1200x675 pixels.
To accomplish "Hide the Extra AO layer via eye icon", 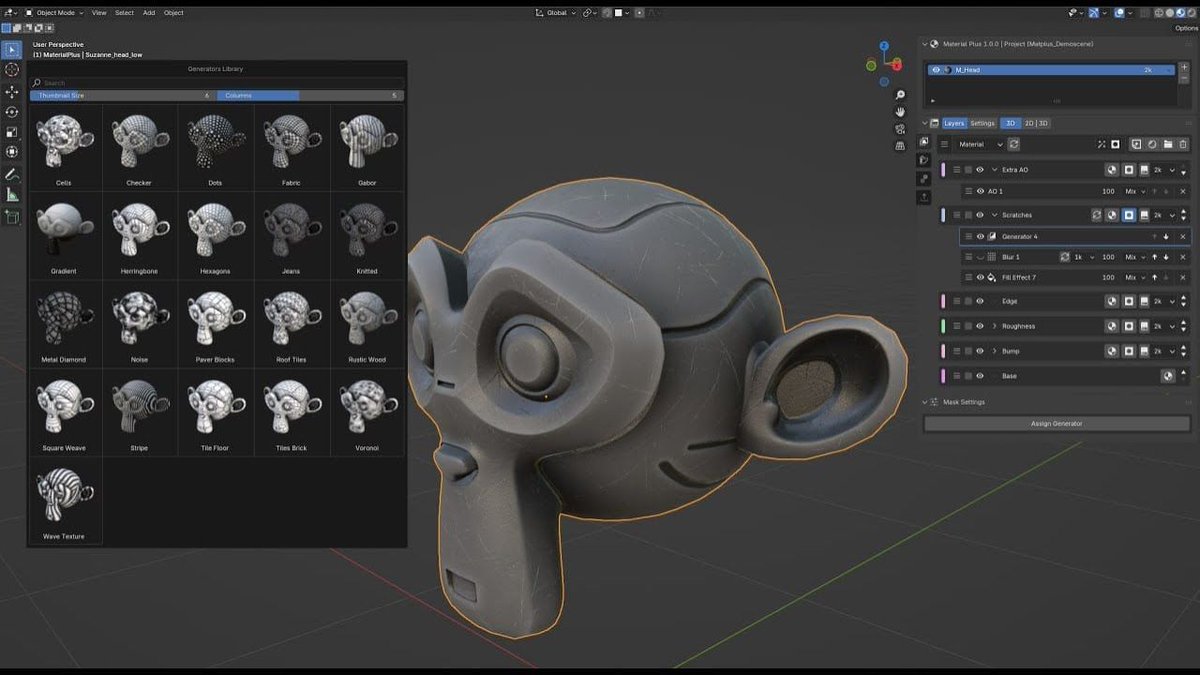I will [980, 170].
